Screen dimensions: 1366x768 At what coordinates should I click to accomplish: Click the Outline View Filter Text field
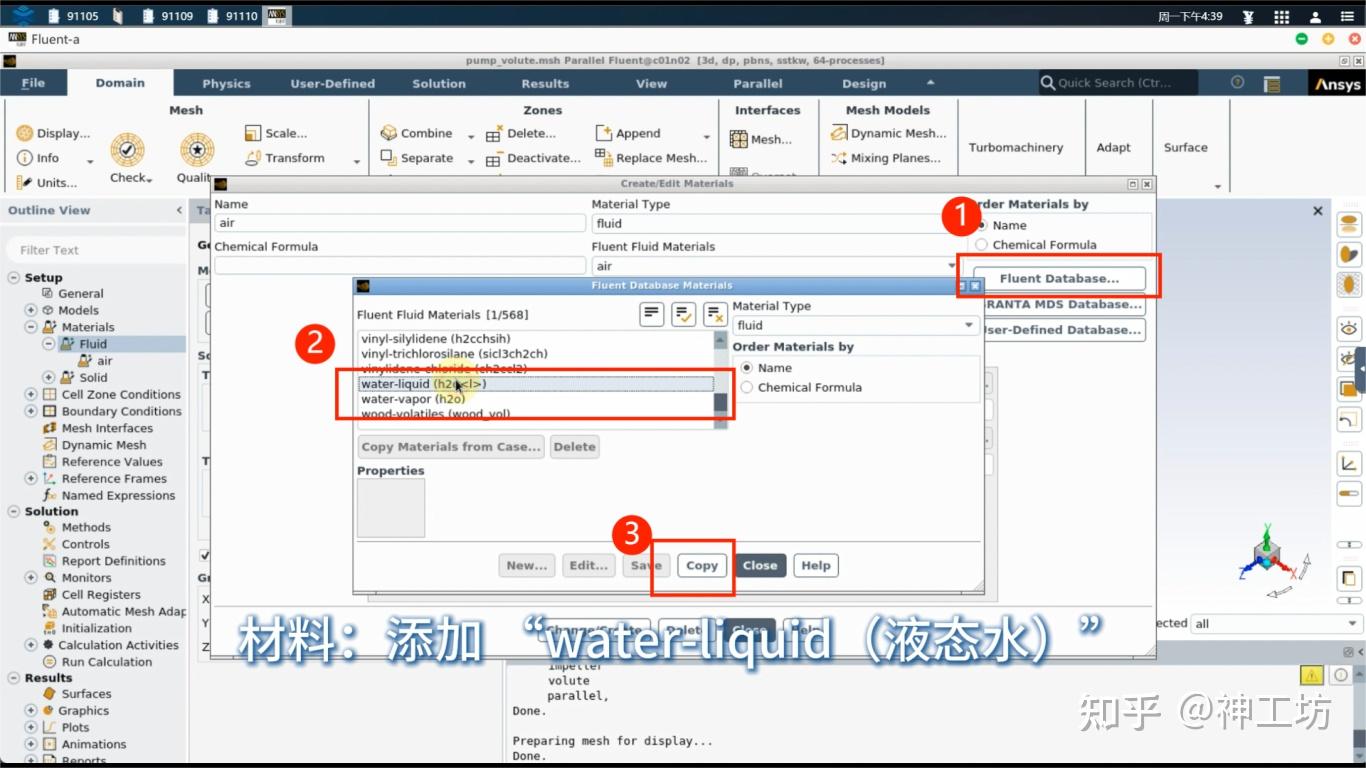tap(96, 250)
